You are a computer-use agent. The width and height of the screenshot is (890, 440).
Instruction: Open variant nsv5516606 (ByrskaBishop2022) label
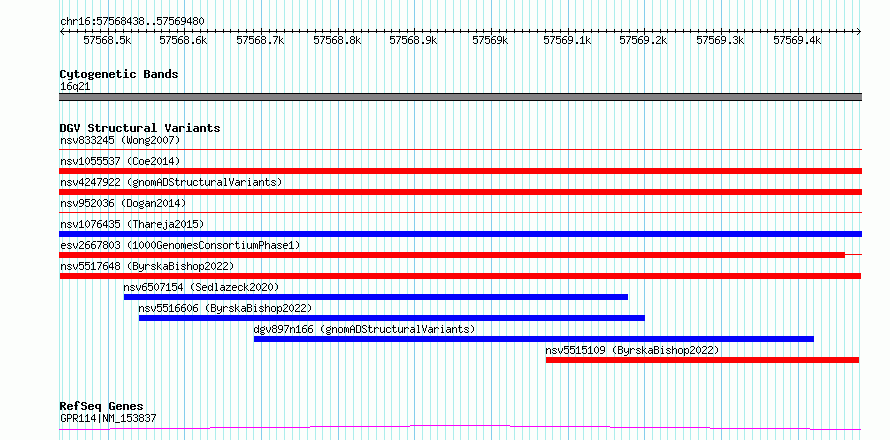click(225, 308)
